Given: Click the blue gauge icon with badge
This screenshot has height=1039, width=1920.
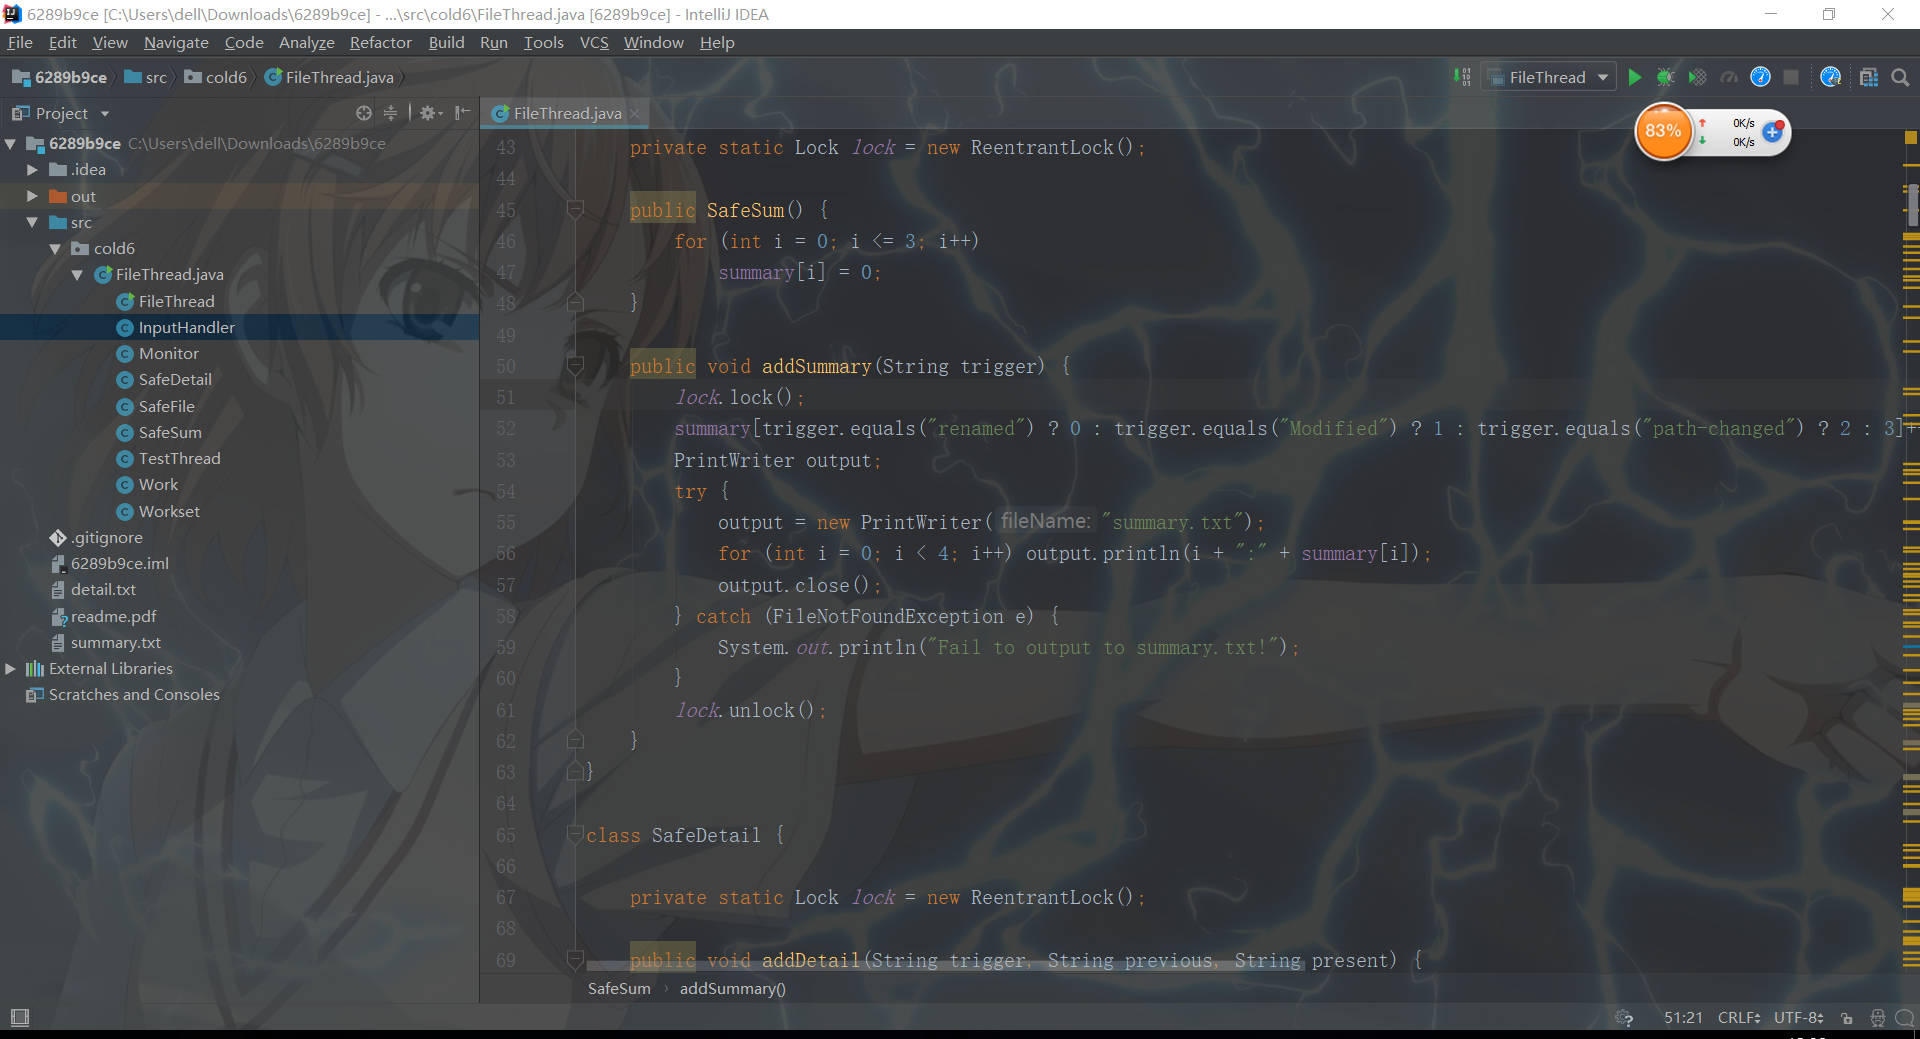Looking at the screenshot, I should tap(1830, 77).
